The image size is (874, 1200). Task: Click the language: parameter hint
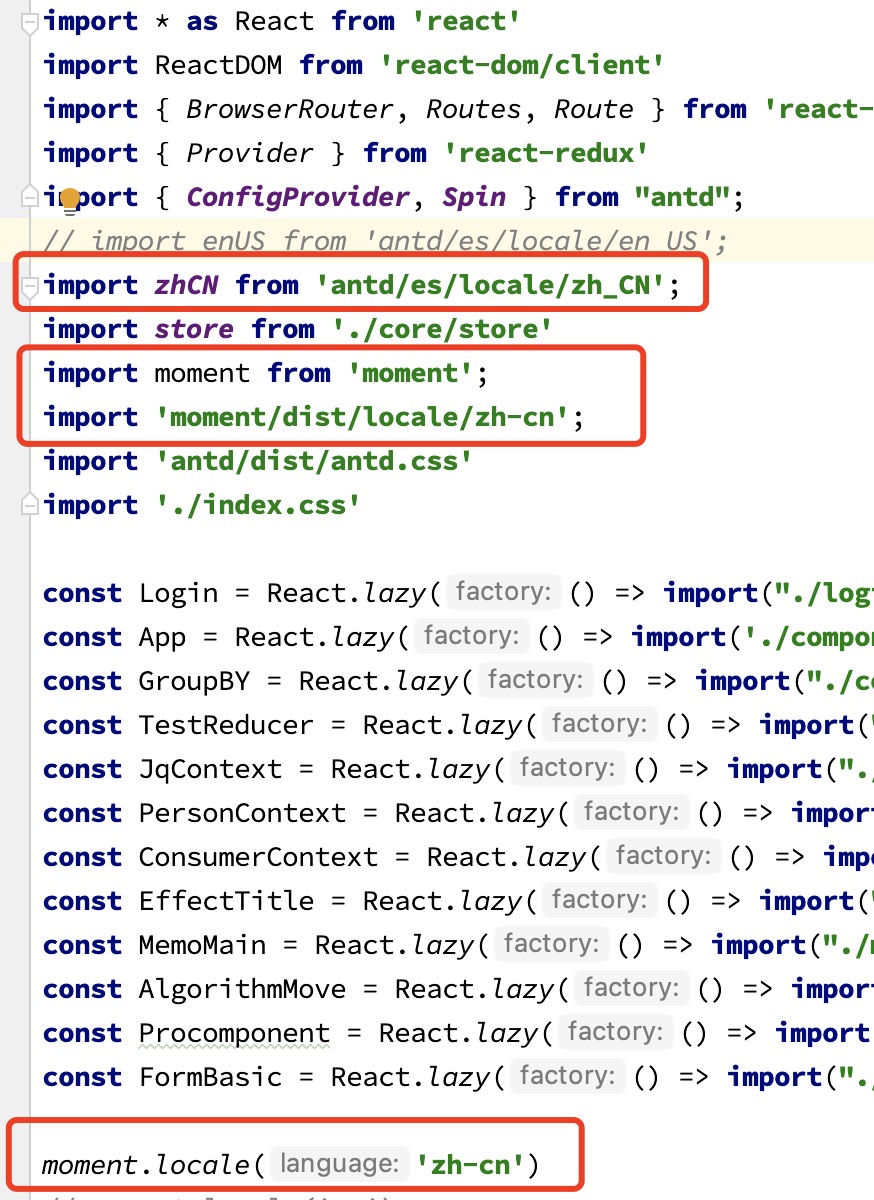click(x=340, y=1165)
